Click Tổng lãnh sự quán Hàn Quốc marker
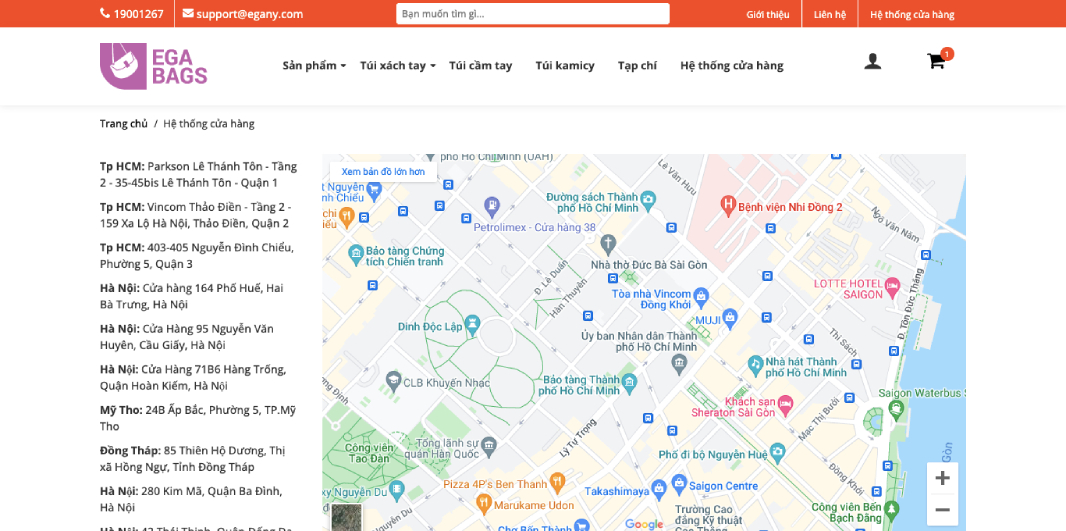This screenshot has width=1066, height=531. pos(489,445)
